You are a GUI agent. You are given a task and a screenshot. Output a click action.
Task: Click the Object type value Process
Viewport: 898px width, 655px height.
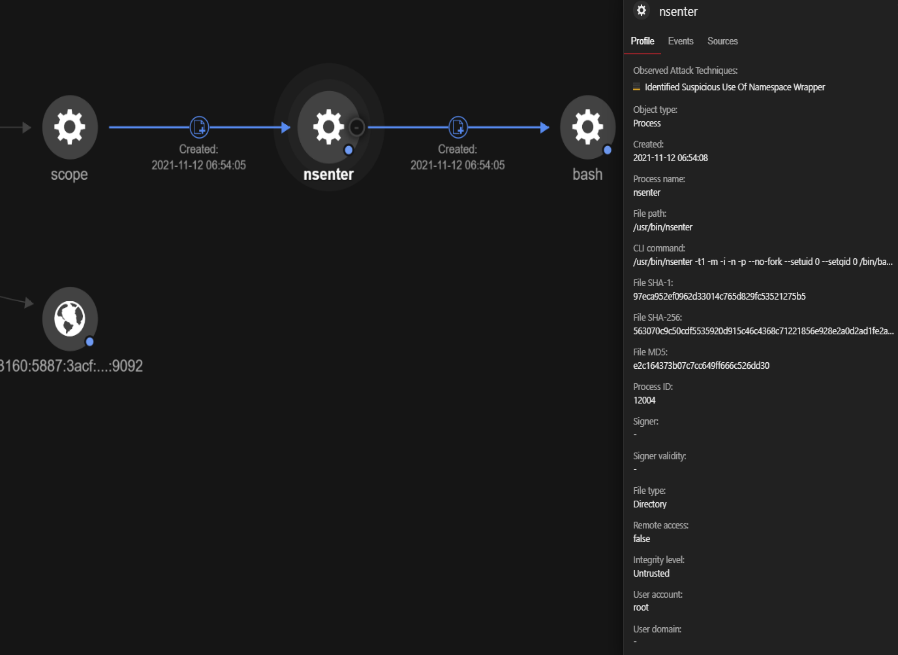(647, 123)
